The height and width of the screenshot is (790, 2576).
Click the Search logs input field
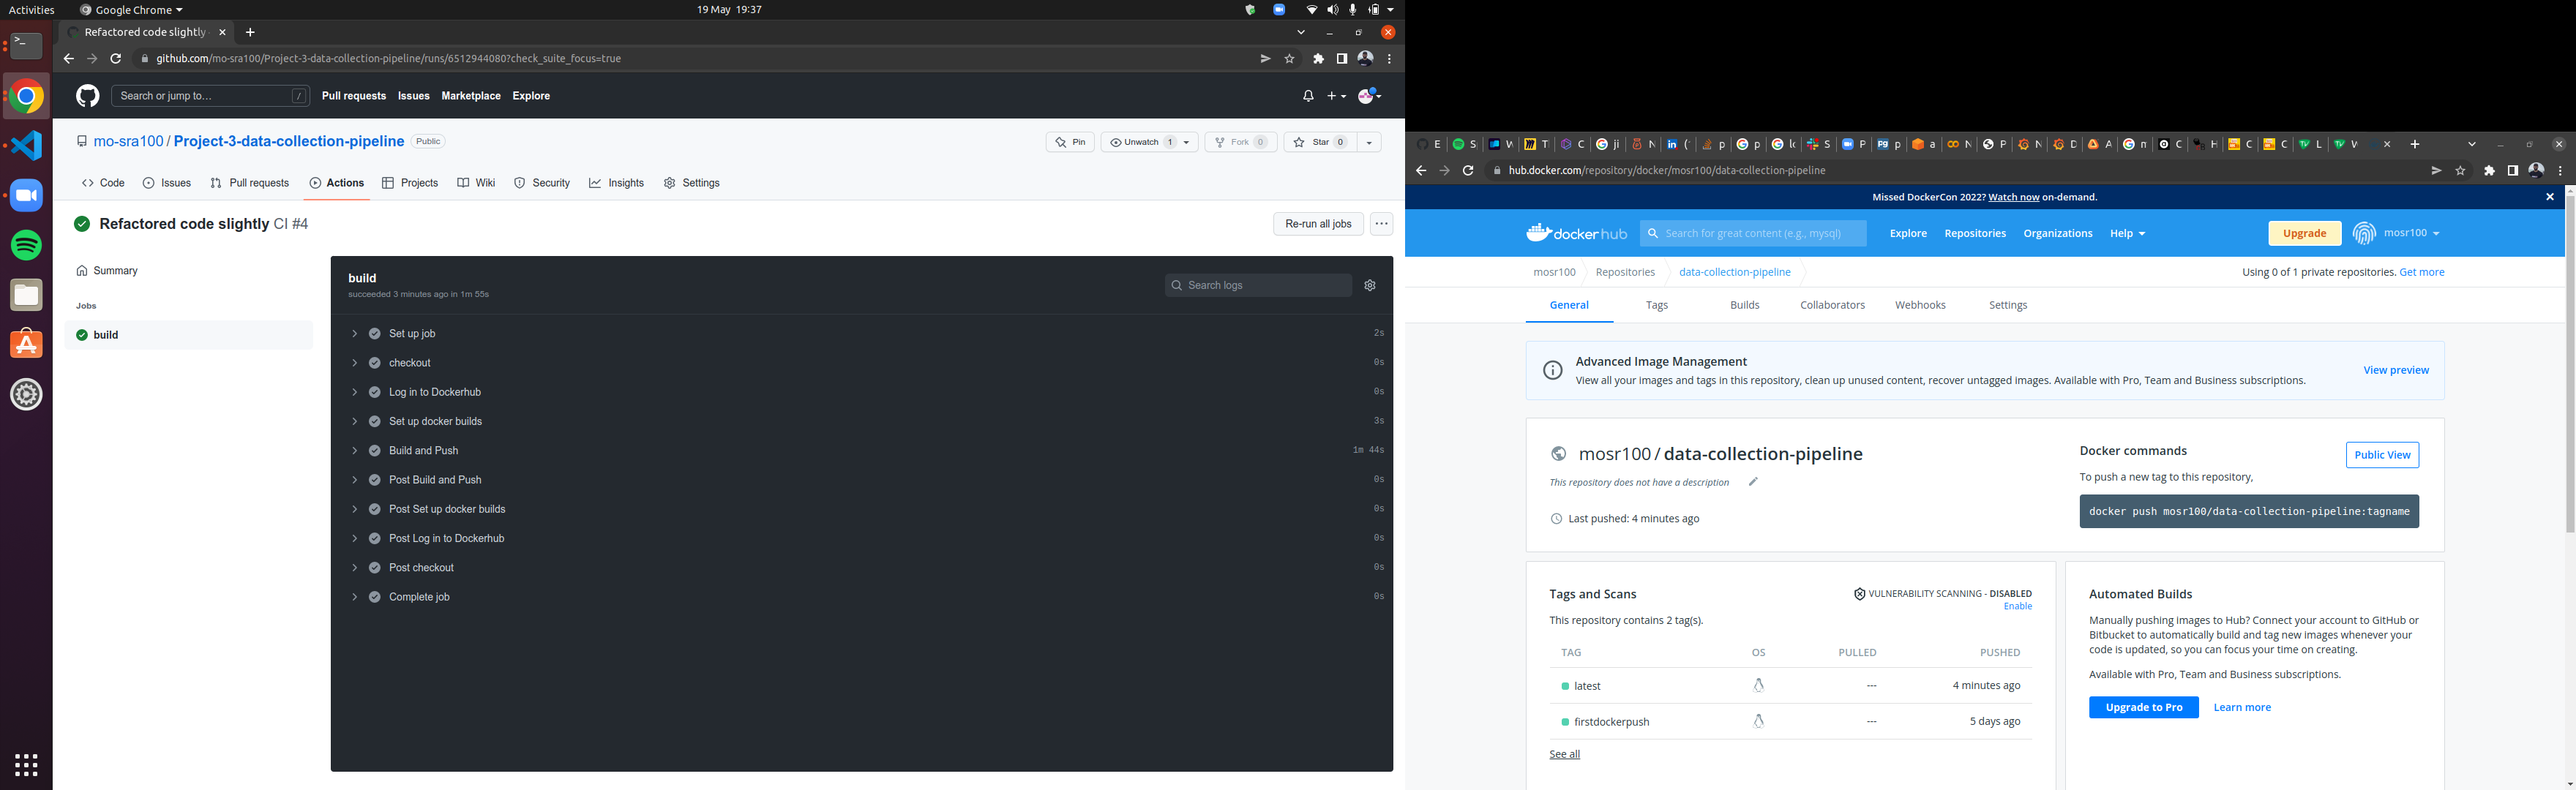click(x=1258, y=285)
